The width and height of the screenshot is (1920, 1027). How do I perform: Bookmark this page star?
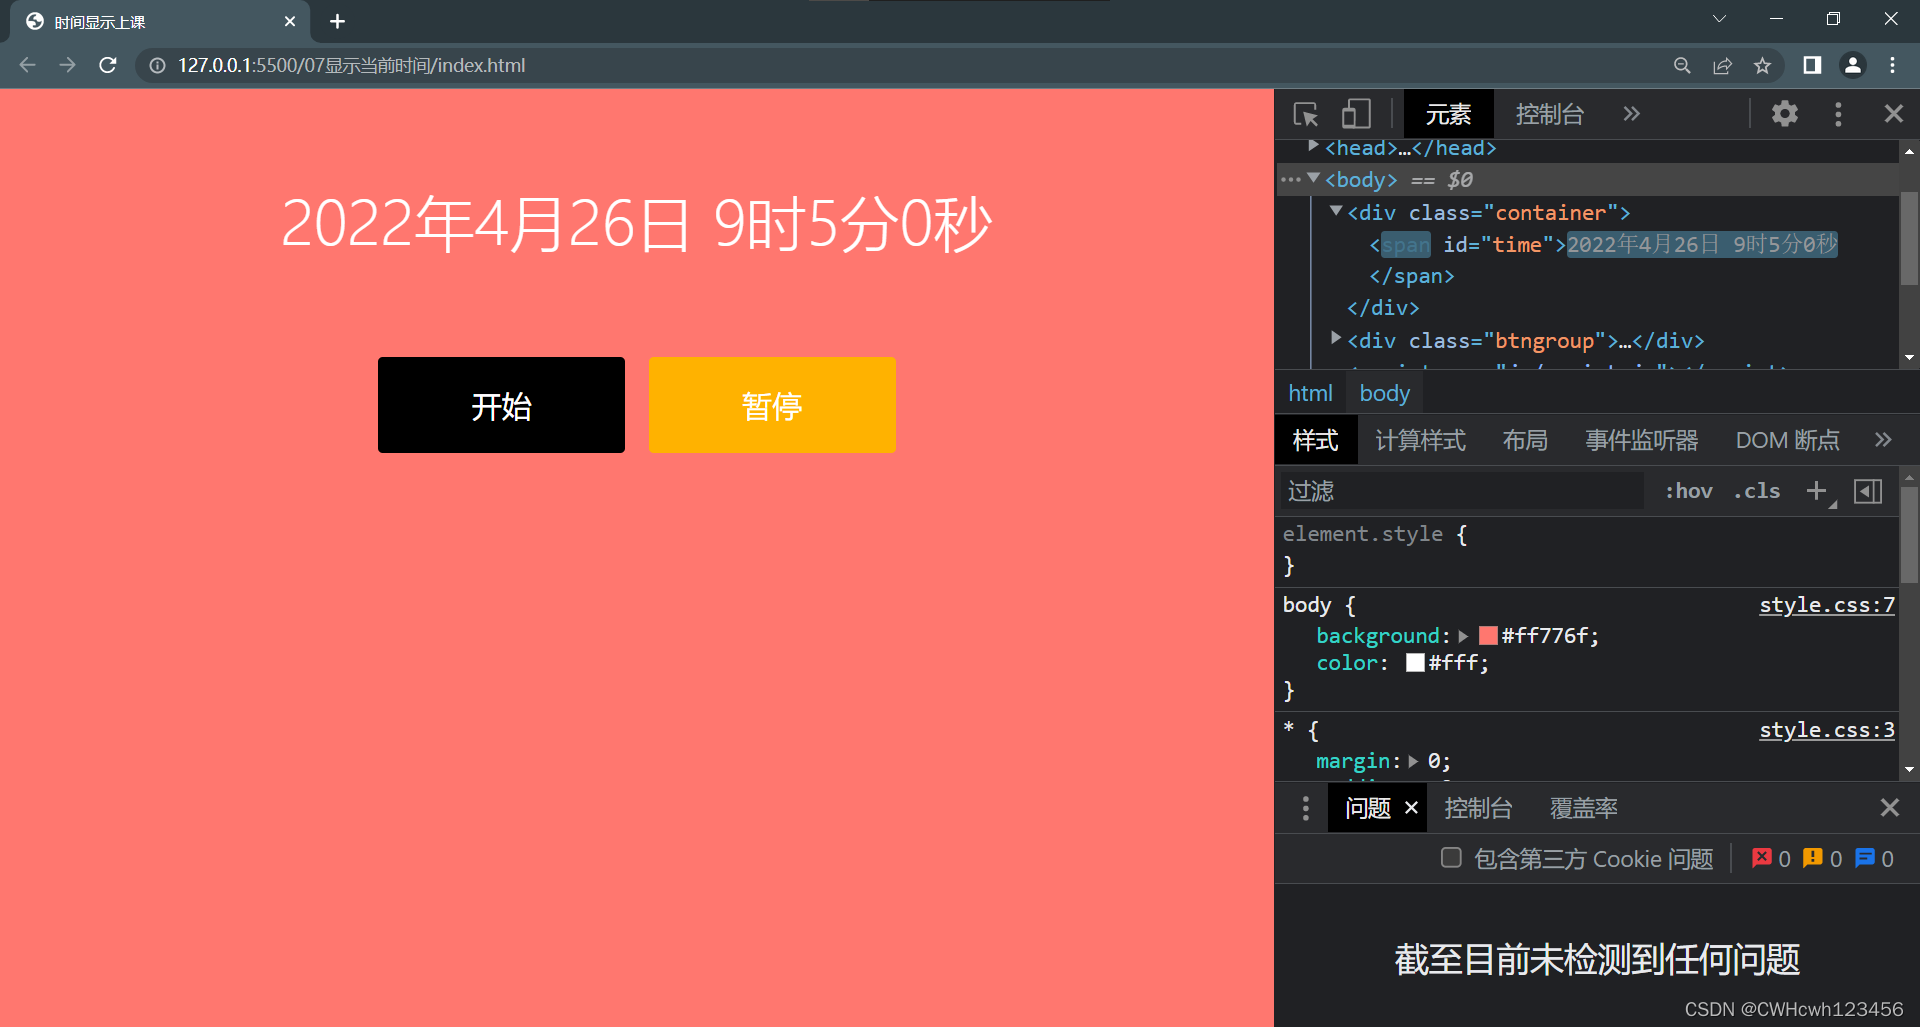[1762, 65]
